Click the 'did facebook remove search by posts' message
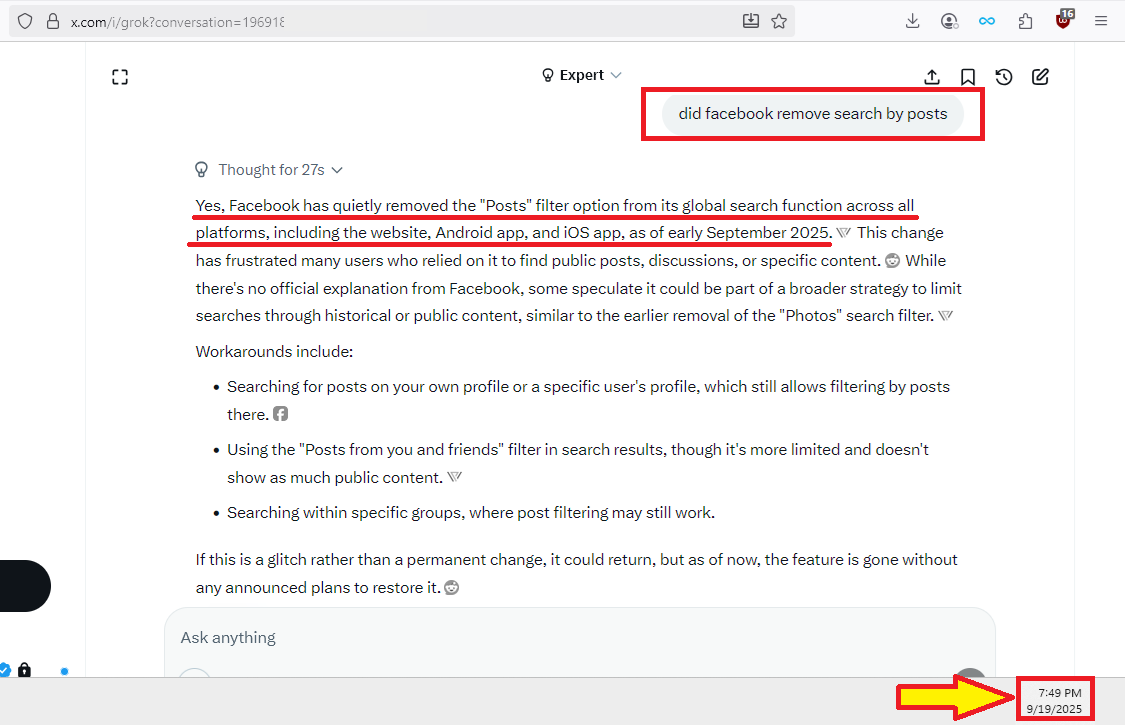The image size is (1125, 725). click(812, 114)
